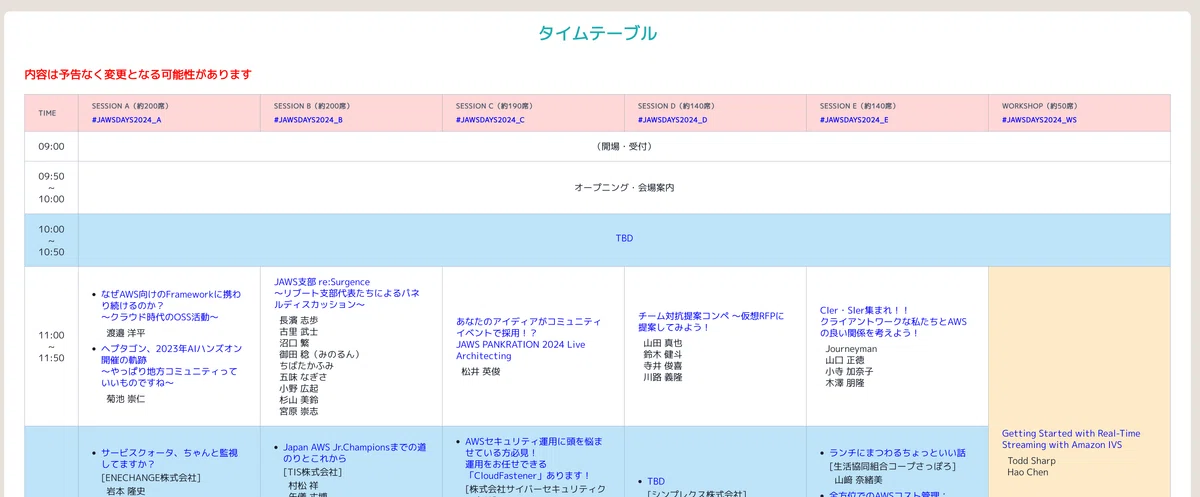
Task: Click the (開場・受付) row text
Action: (624, 146)
